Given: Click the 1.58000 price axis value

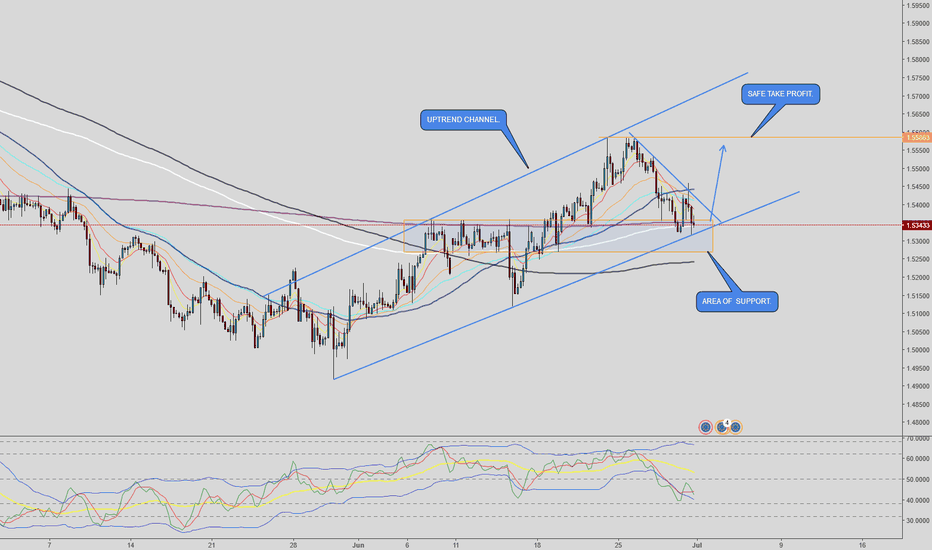Looking at the screenshot, I should (x=918, y=60).
